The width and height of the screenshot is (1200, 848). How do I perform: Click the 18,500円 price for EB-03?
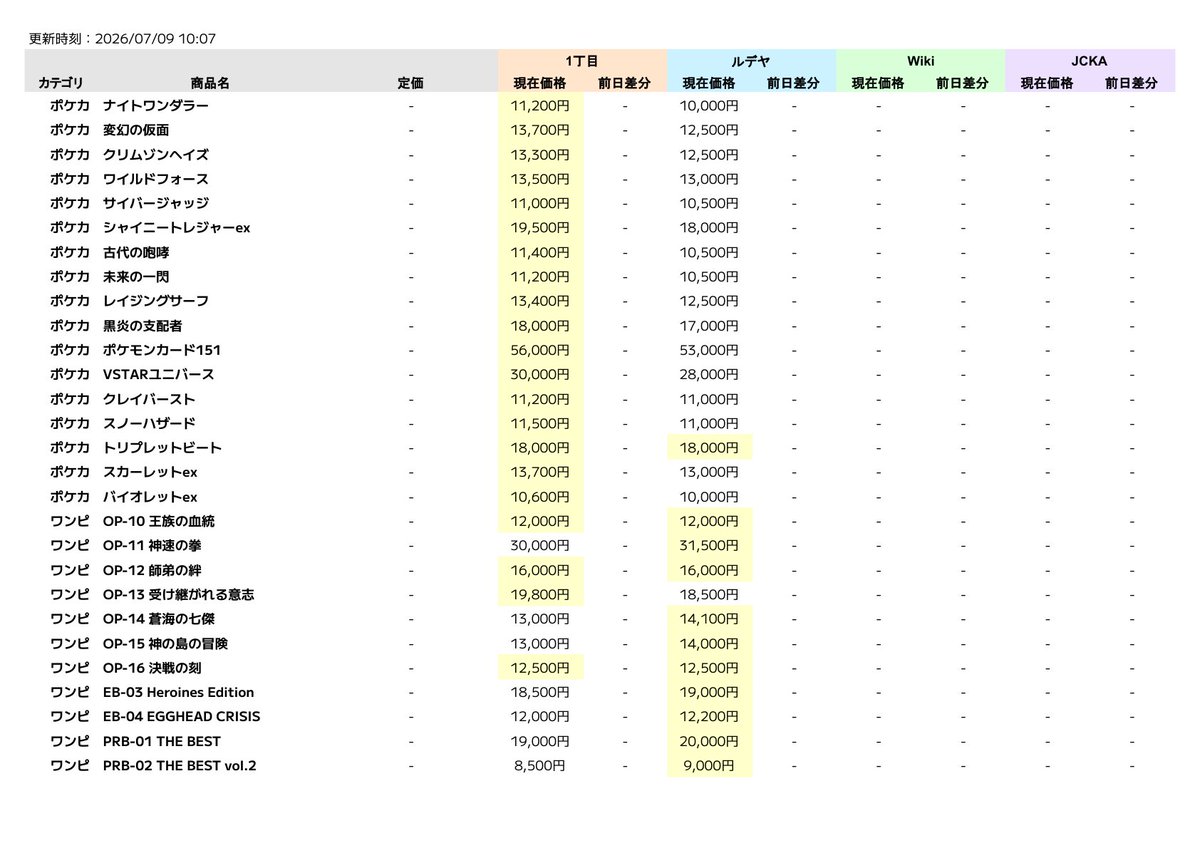tap(541, 692)
